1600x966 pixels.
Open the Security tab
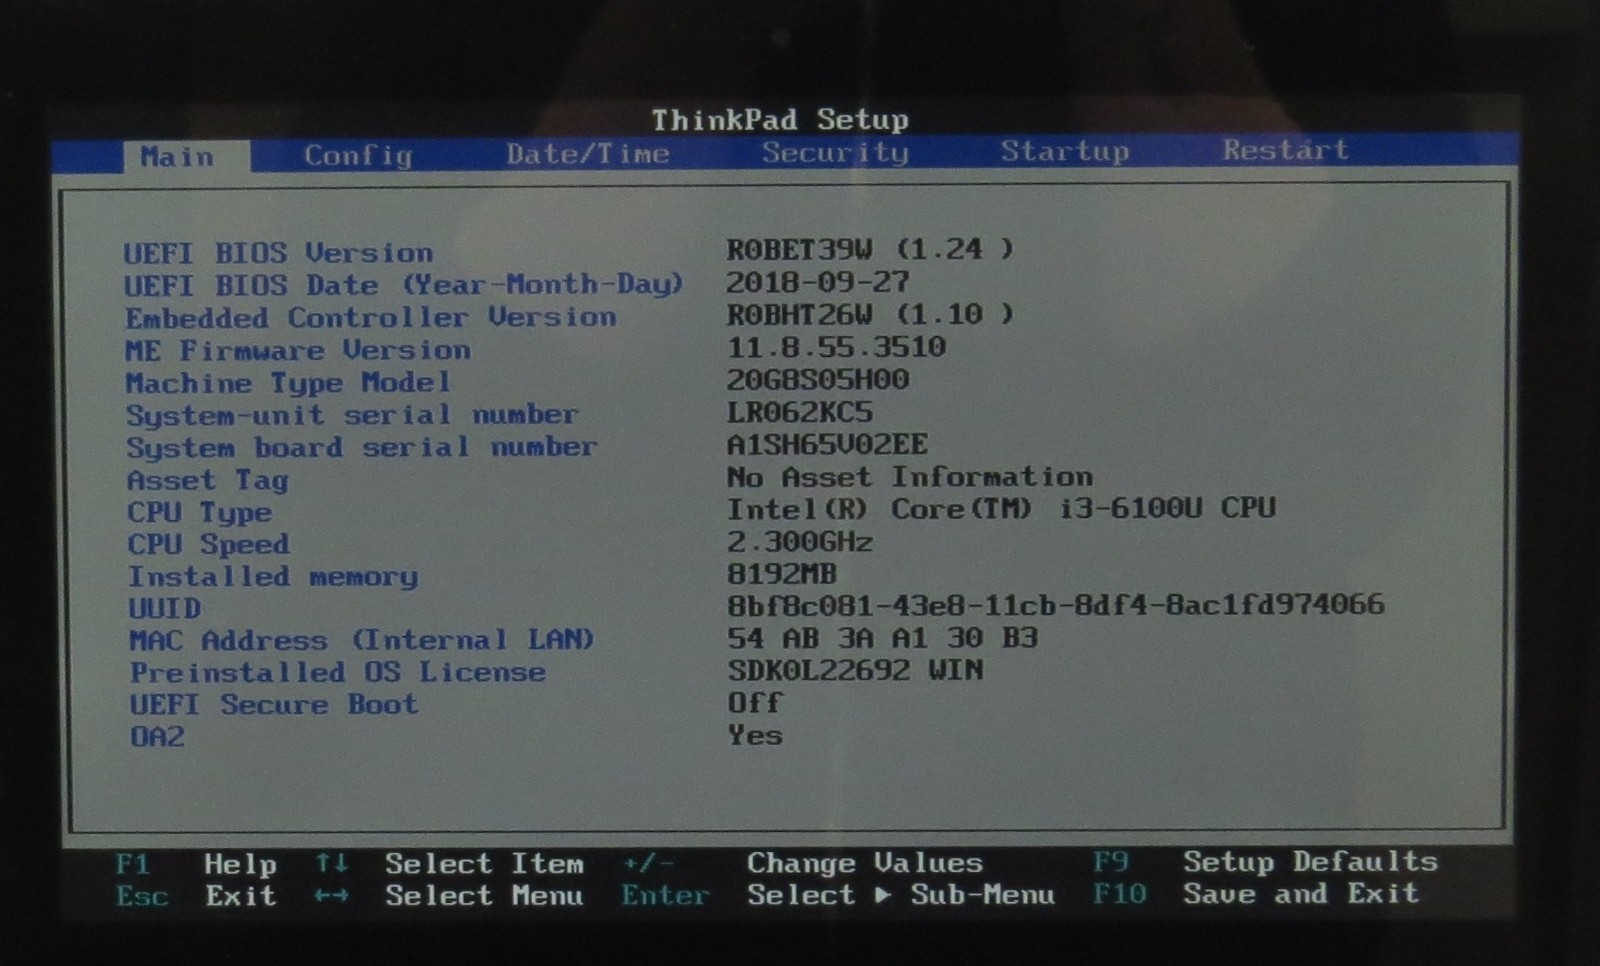click(835, 152)
